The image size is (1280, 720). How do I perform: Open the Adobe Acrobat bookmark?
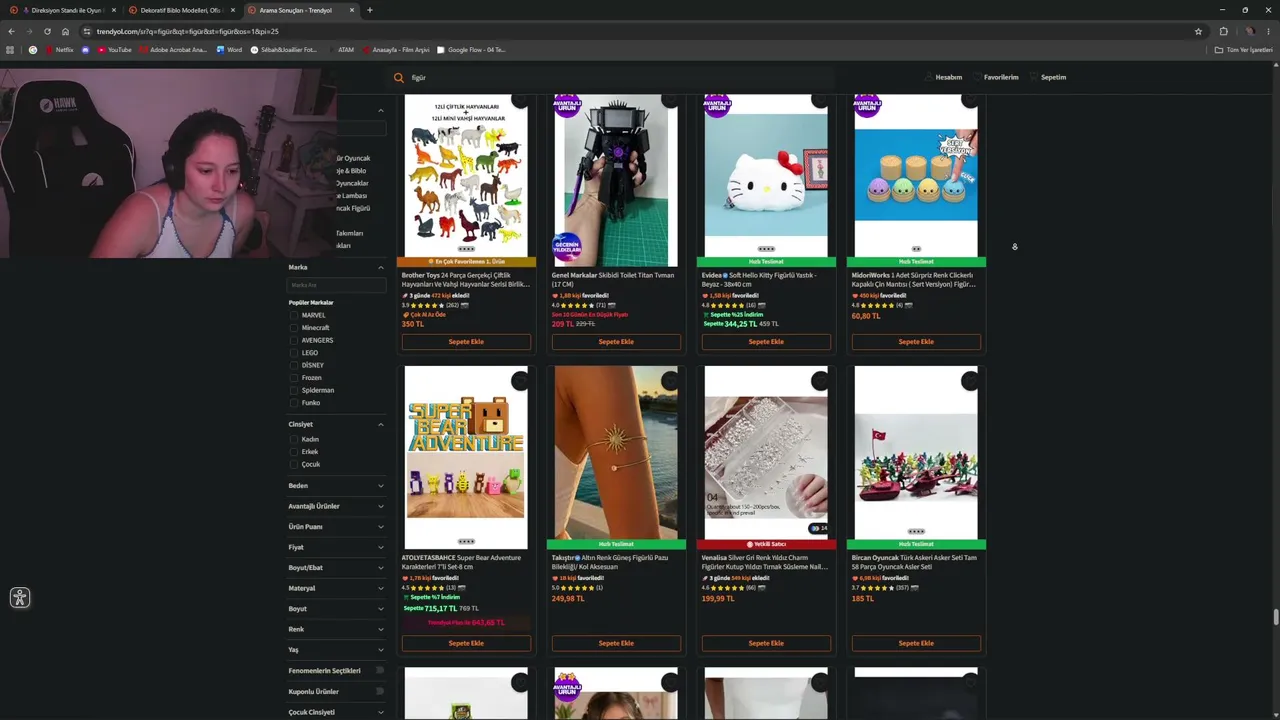coord(172,50)
